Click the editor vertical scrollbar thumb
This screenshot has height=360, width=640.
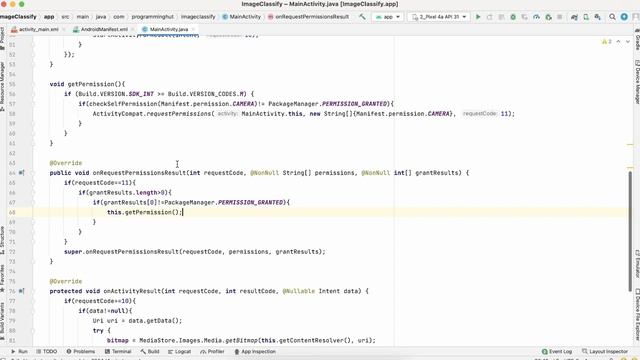[x=630, y=231]
